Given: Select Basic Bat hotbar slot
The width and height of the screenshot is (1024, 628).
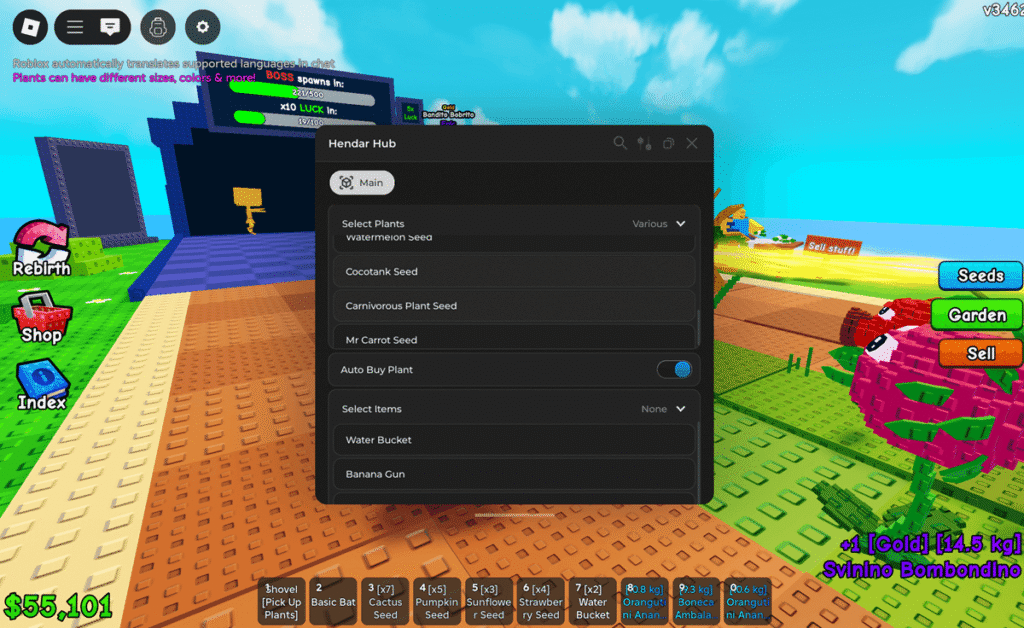Looking at the screenshot, I should (333, 602).
